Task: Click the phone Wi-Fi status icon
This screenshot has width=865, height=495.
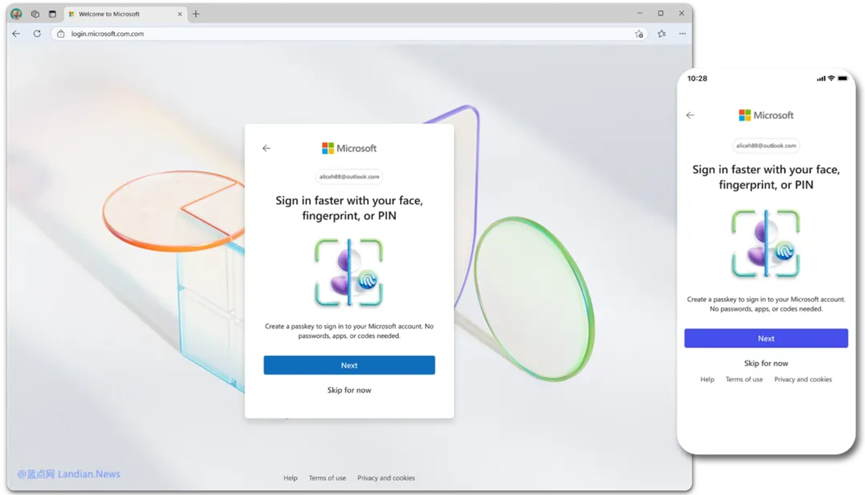Action: pyautogui.click(x=831, y=78)
